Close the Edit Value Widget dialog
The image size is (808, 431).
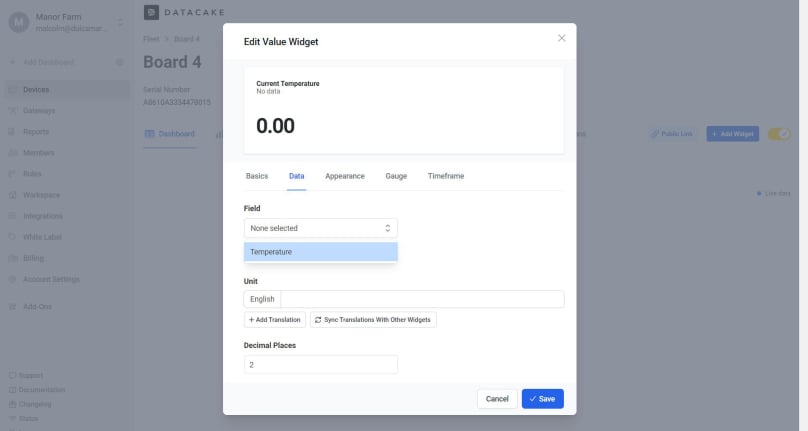pyautogui.click(x=561, y=38)
